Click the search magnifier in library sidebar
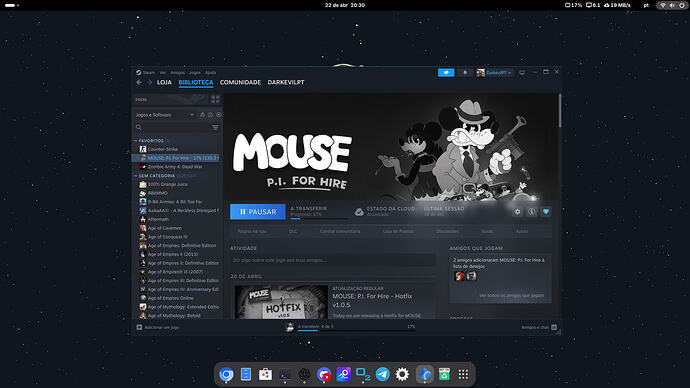 click(139, 127)
